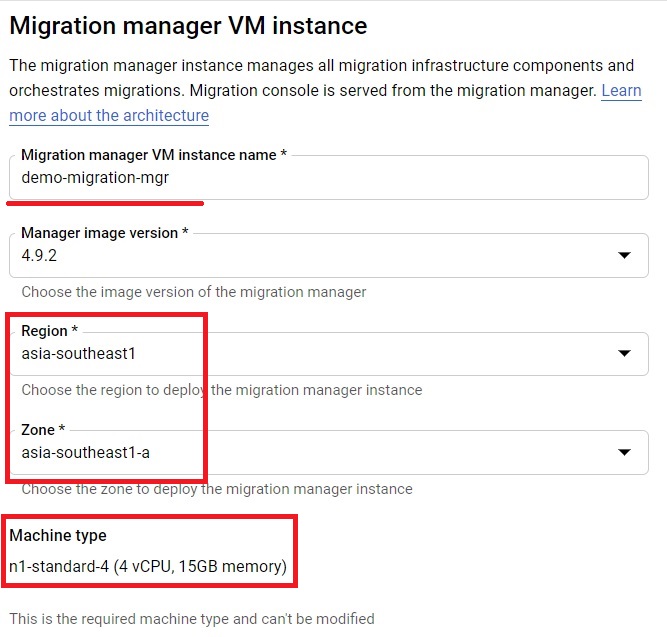Expand the Region dropdown arrow
Image resolution: width=667 pixels, height=637 pixels.
click(x=624, y=353)
